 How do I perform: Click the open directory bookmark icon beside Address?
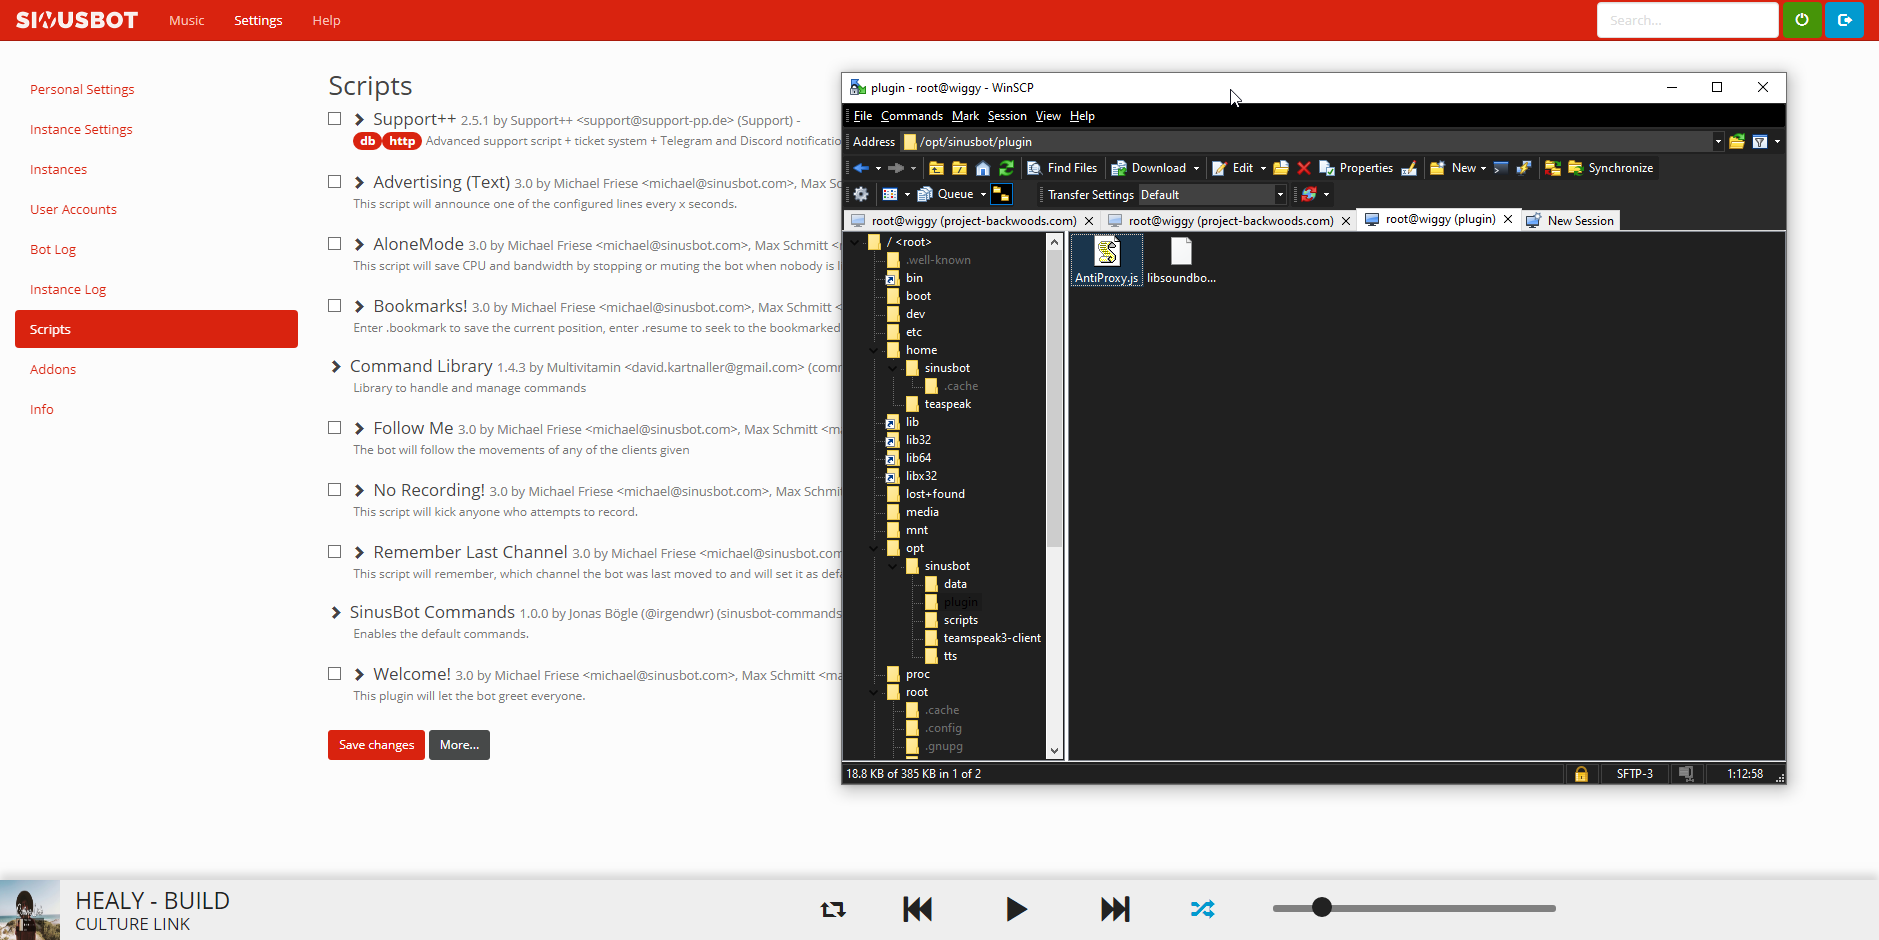tap(1737, 142)
